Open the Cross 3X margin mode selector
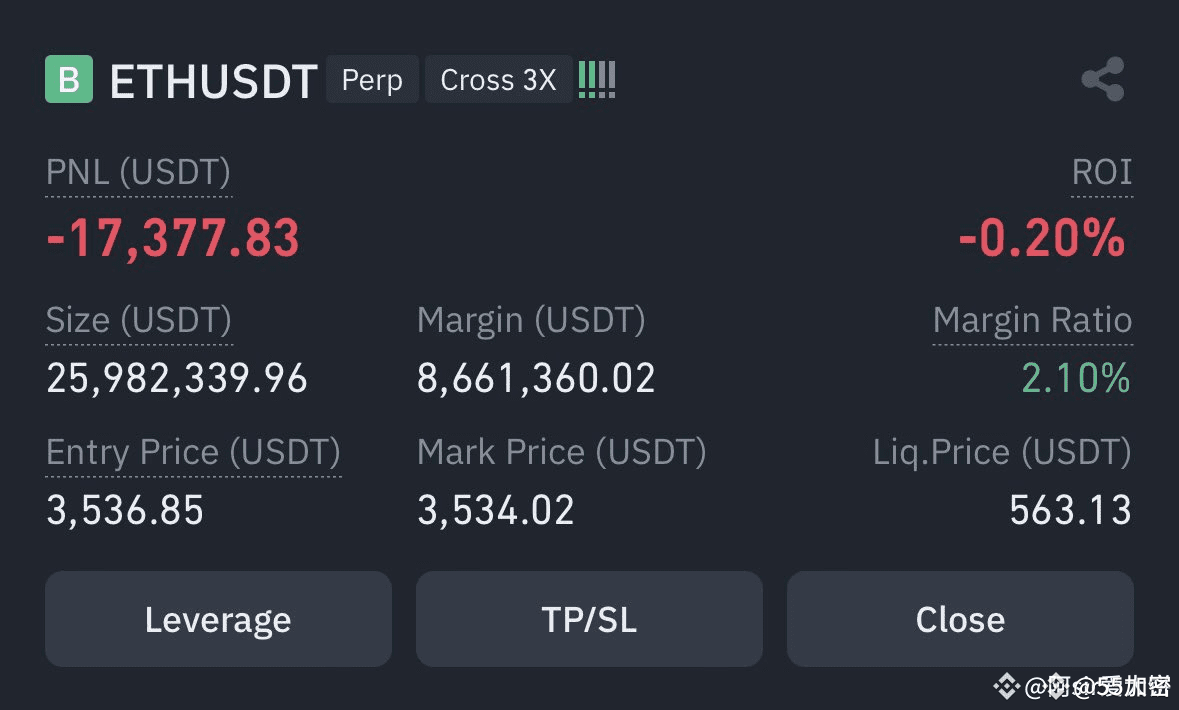 pos(498,79)
